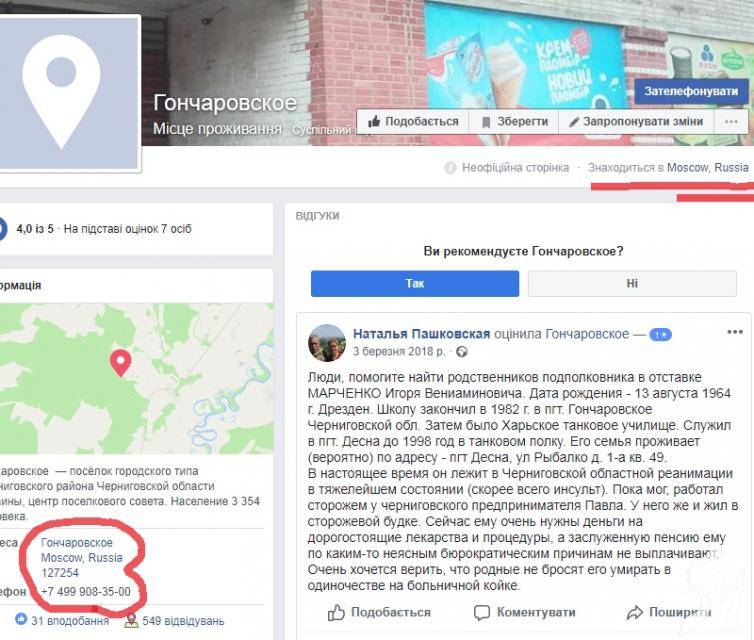Share the review using Поширити

[669, 613]
